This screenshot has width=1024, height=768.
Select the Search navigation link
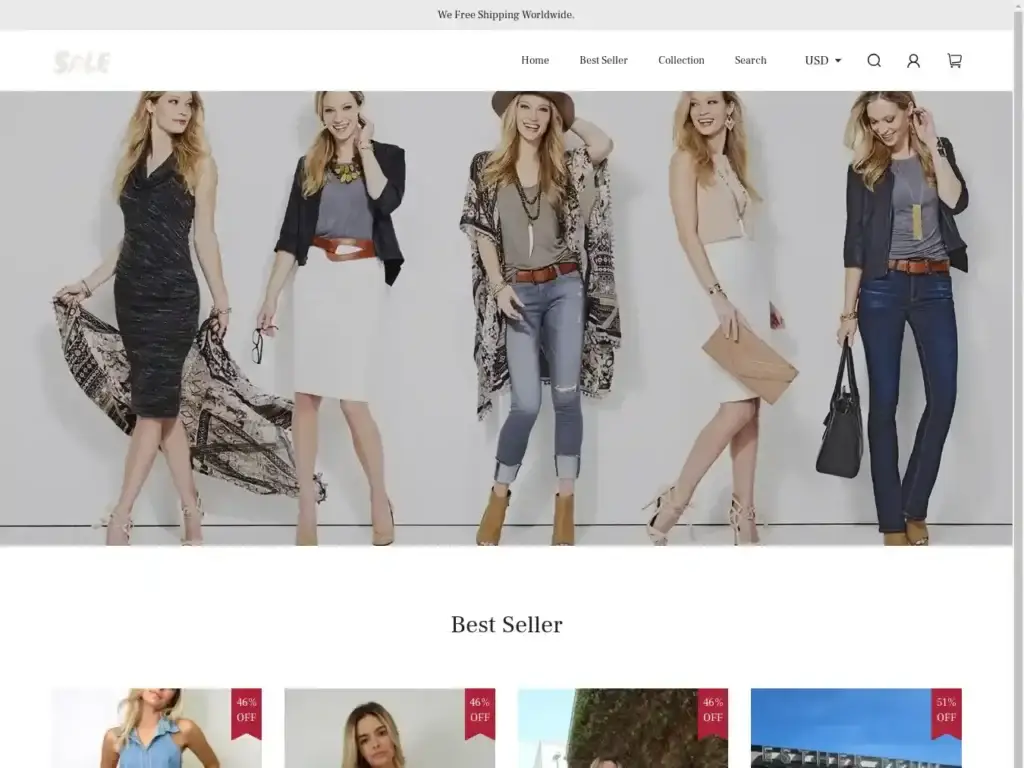point(750,61)
